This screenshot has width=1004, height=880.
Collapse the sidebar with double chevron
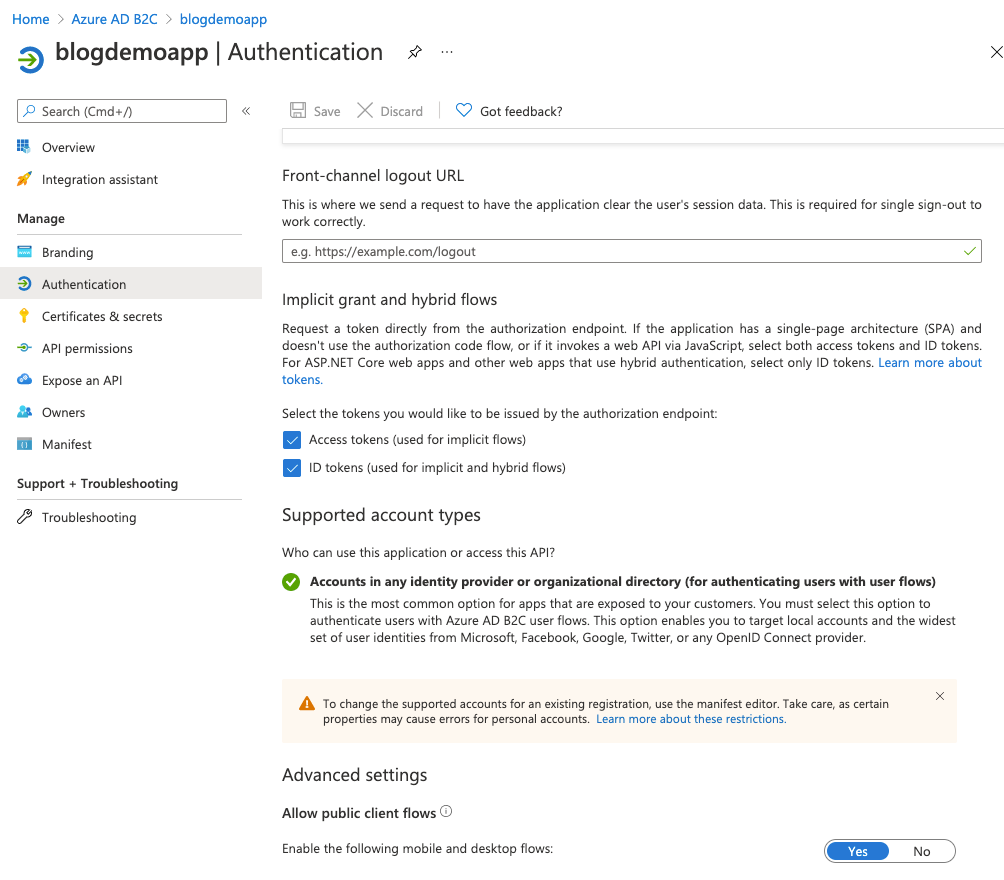coord(246,111)
